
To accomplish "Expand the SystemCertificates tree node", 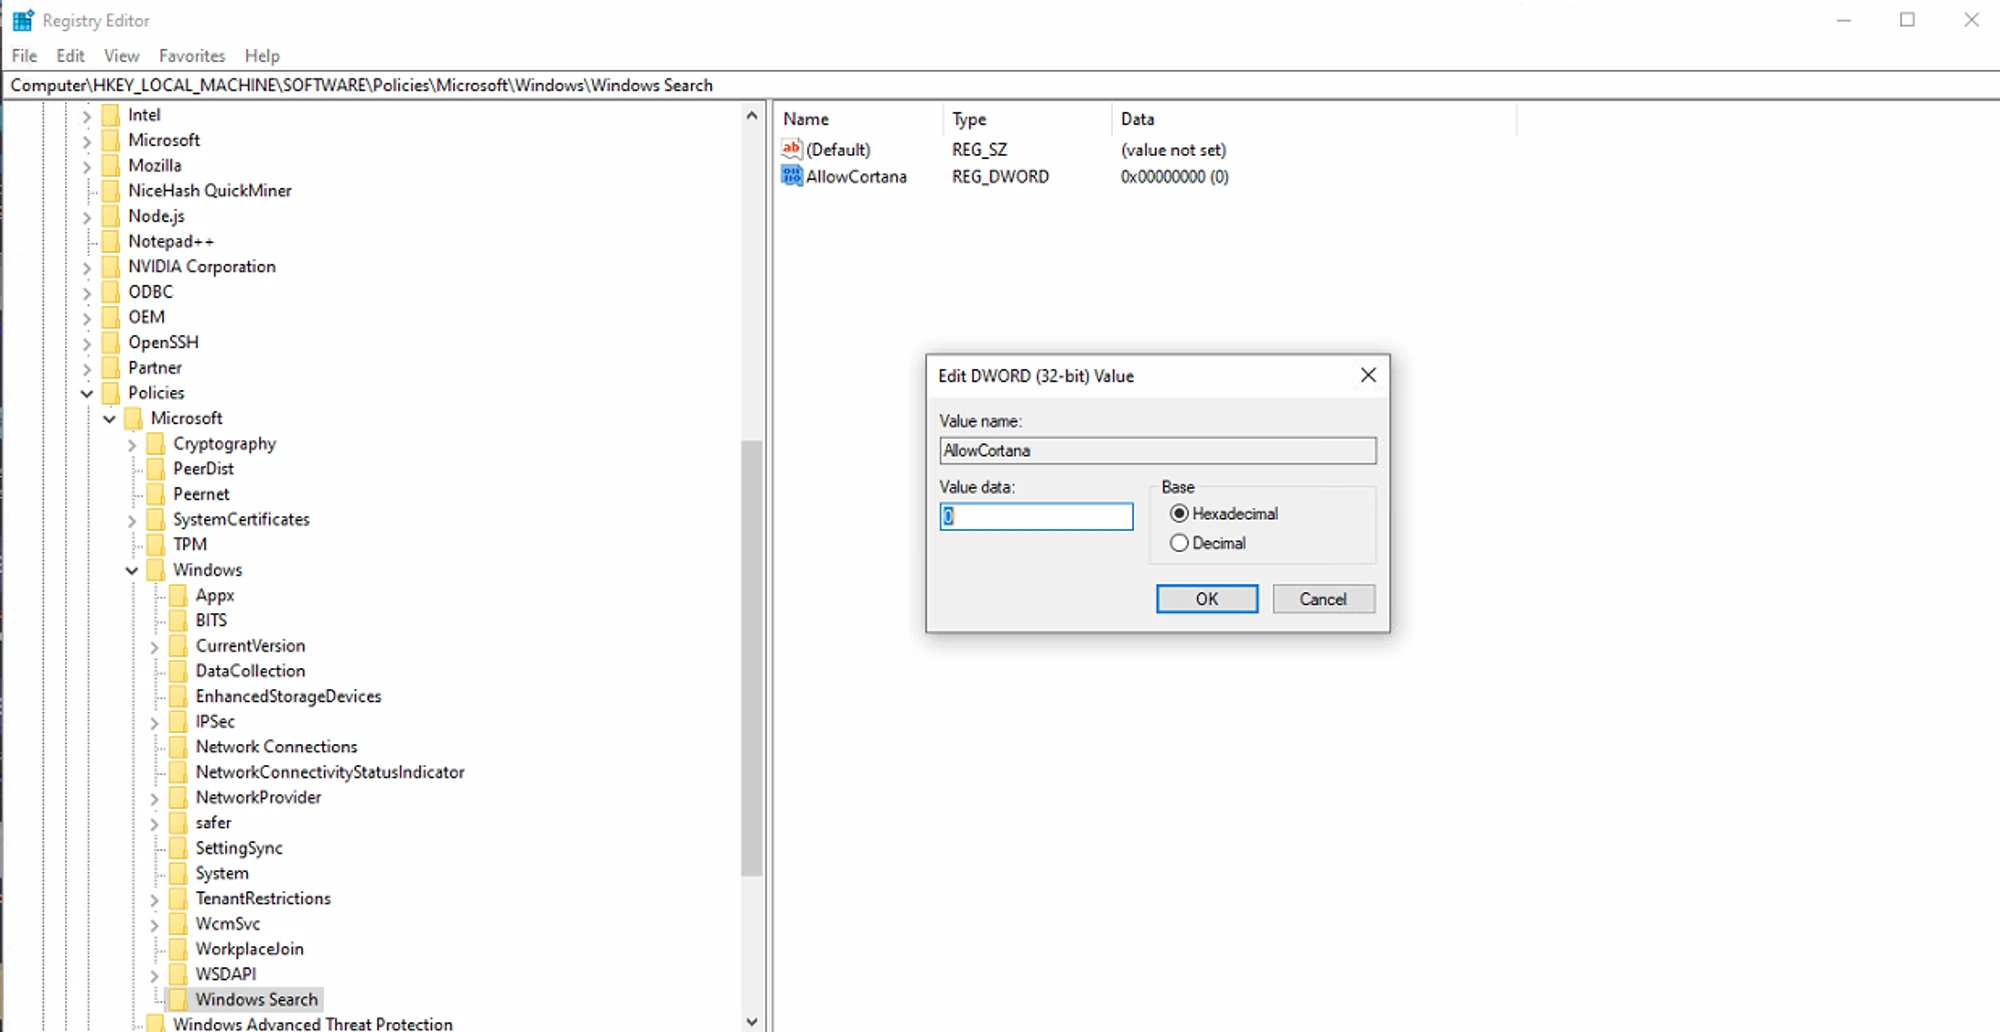I will click(x=132, y=521).
